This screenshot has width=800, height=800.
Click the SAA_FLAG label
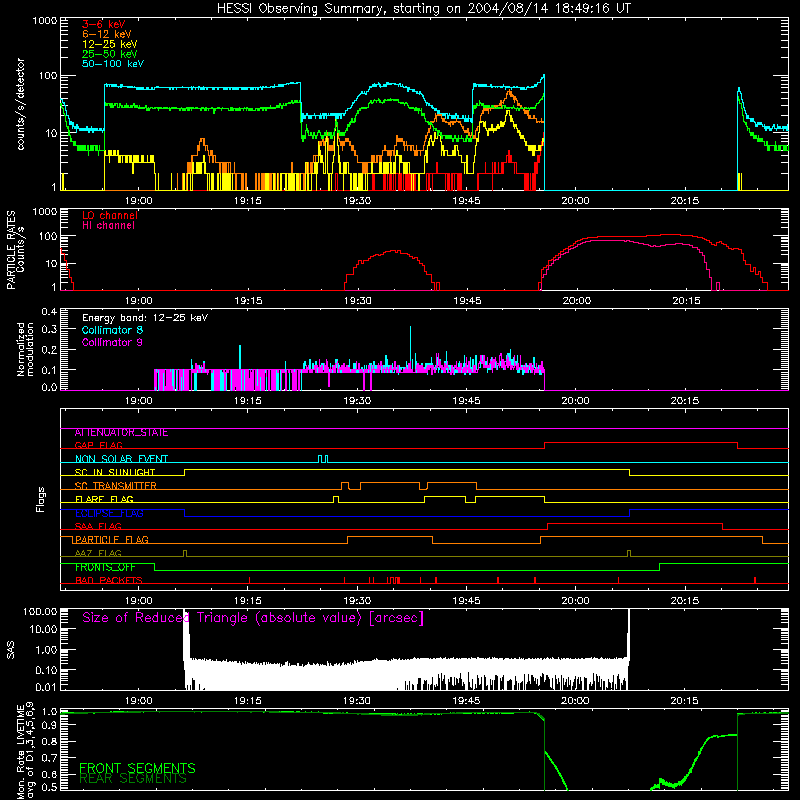pyautogui.click(x=98, y=527)
